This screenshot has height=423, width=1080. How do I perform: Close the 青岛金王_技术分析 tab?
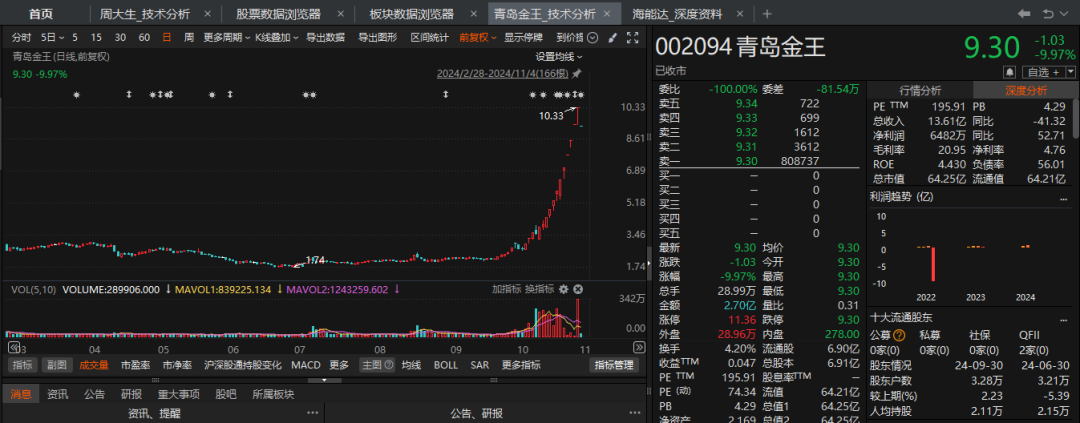[x=607, y=14]
